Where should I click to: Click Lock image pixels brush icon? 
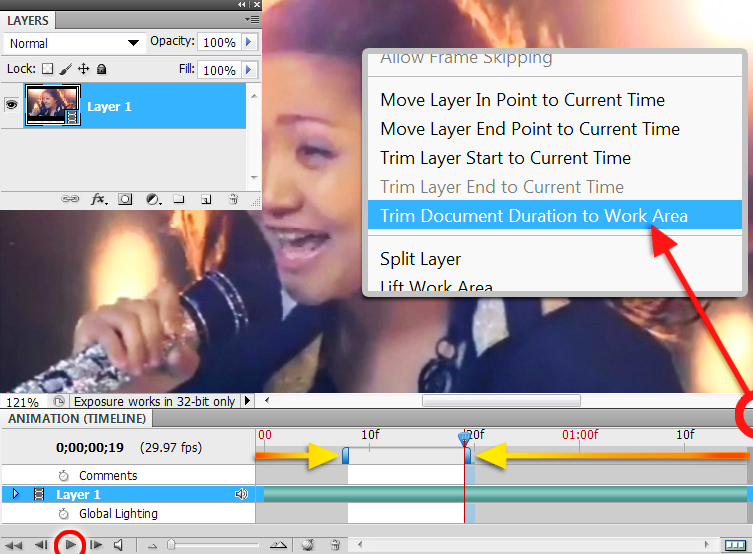[65, 69]
